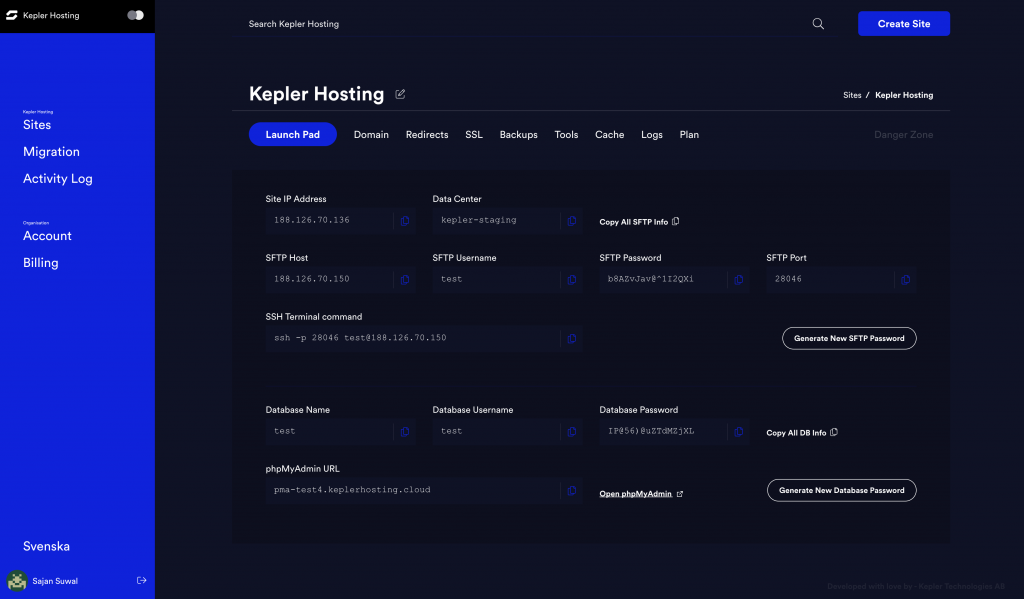Image resolution: width=1024 pixels, height=599 pixels.
Task: Copy the Database Username value
Action: pos(572,432)
